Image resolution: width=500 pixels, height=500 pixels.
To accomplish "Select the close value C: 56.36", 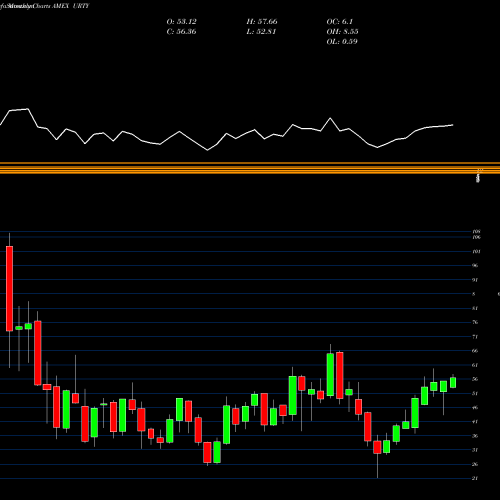I will (181, 32).
